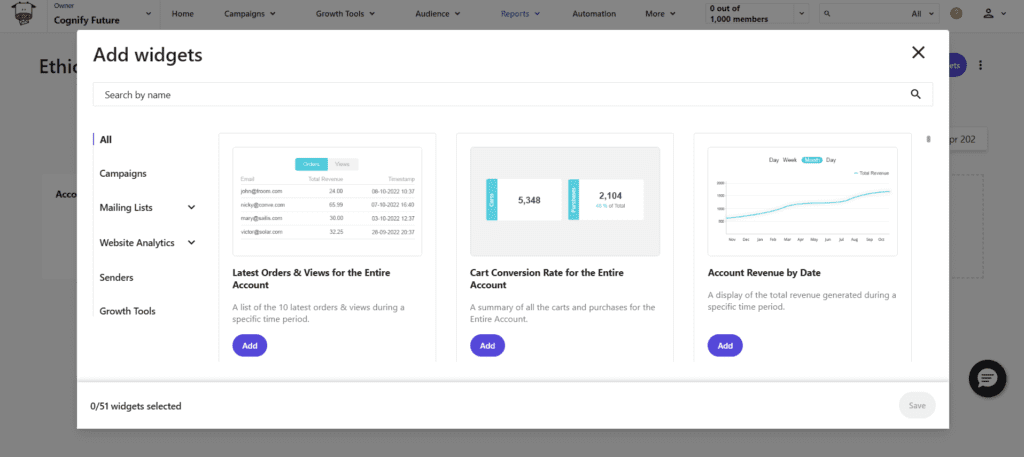This screenshot has height=457, width=1024.
Task: Click the Search by name field
Action: (500, 94)
